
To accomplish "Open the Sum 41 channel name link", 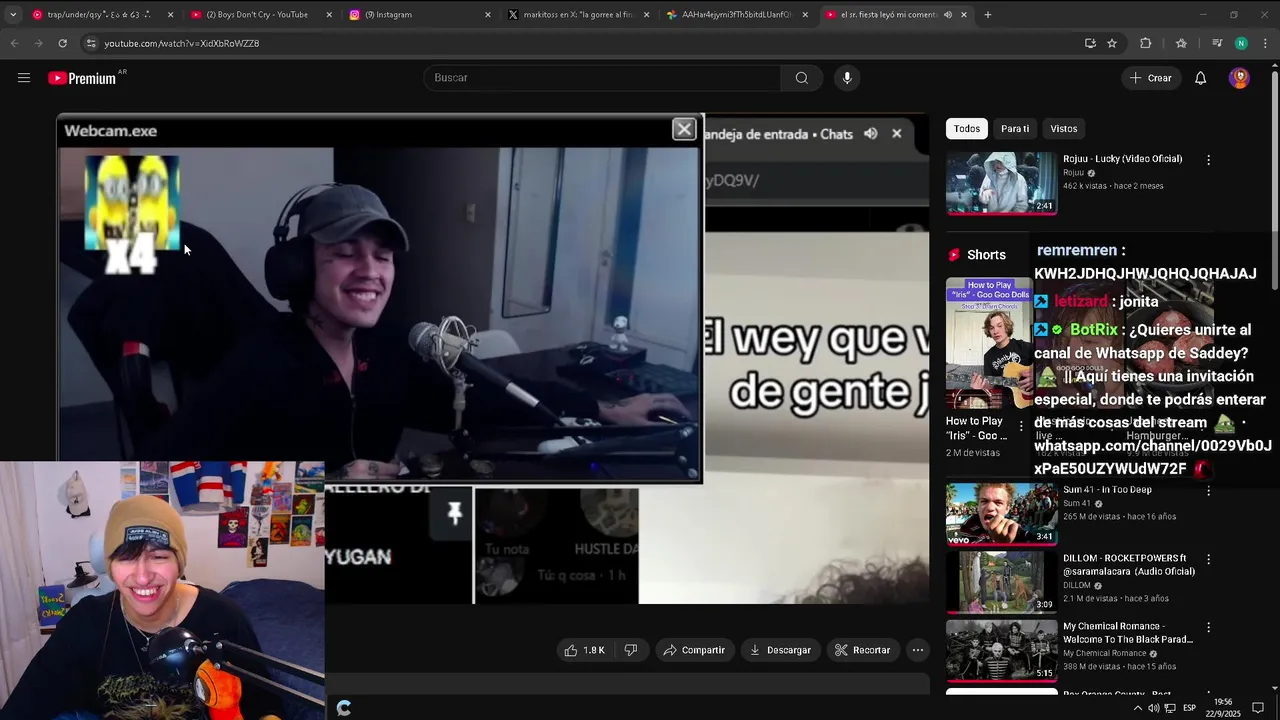I will pyautogui.click(x=1078, y=504).
